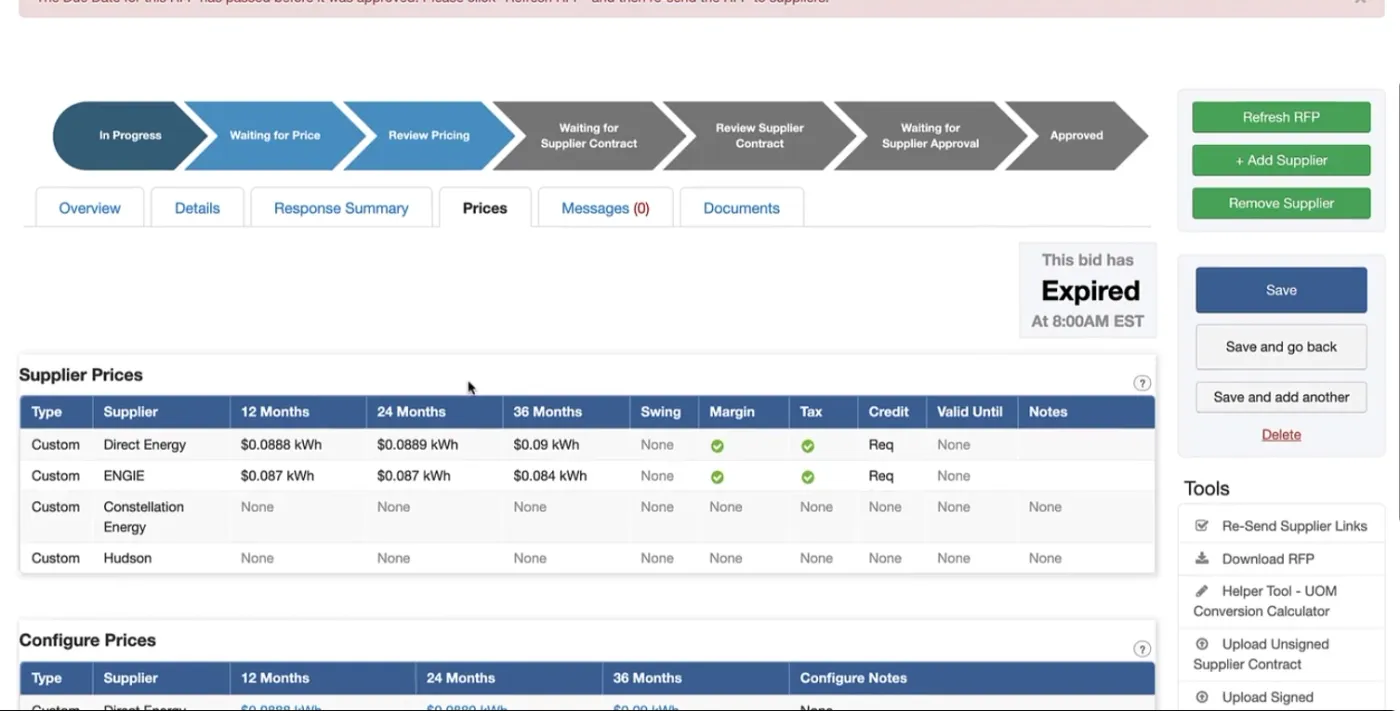Click the Direct Energy name in Supplier Prices
Screen dimensions: 1400x711
(145, 445)
